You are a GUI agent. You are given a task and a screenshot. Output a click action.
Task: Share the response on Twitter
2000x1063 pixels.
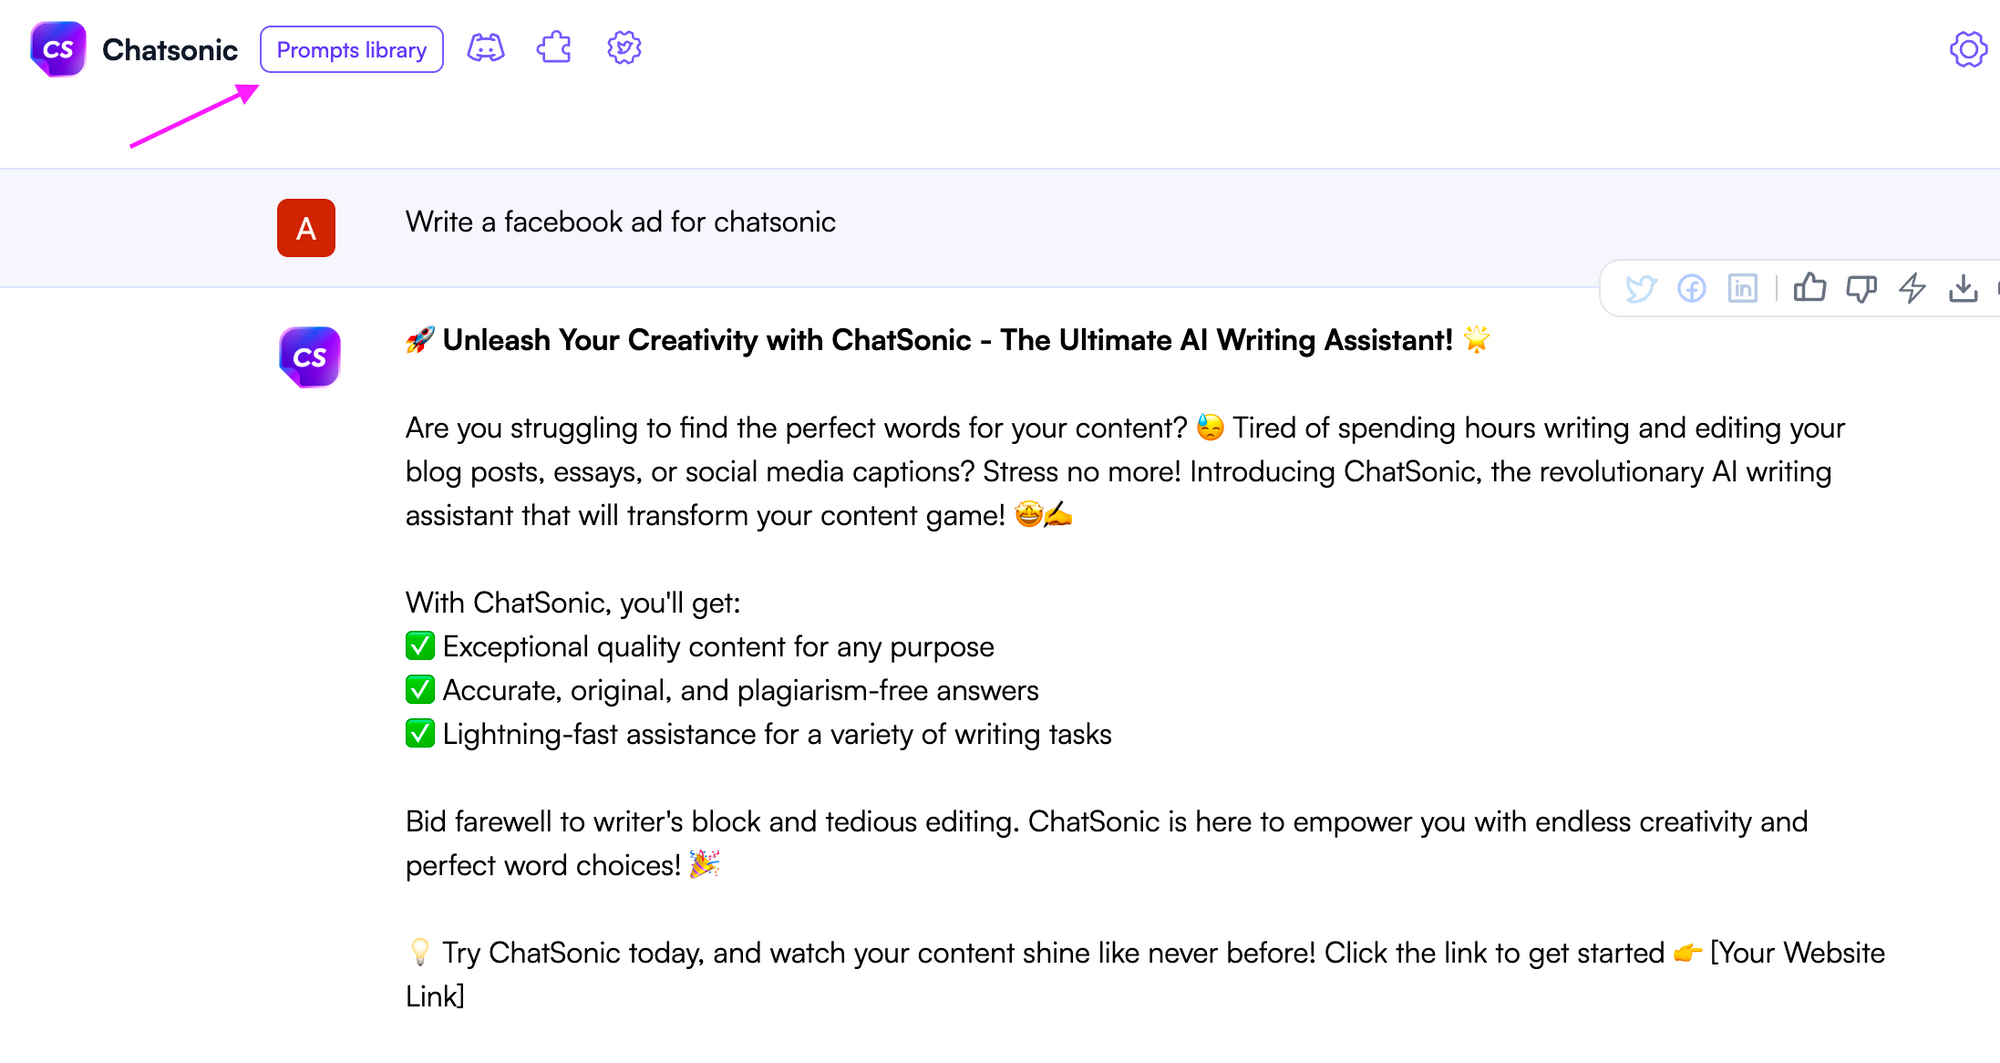point(1642,289)
